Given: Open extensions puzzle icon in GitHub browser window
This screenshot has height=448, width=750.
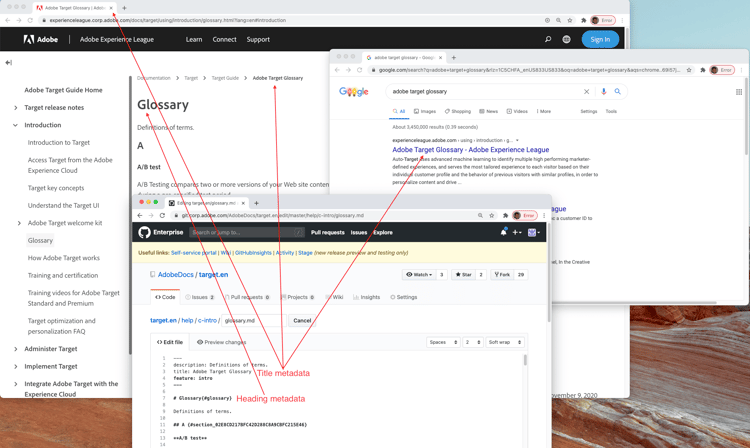Looking at the screenshot, I should [505, 216].
